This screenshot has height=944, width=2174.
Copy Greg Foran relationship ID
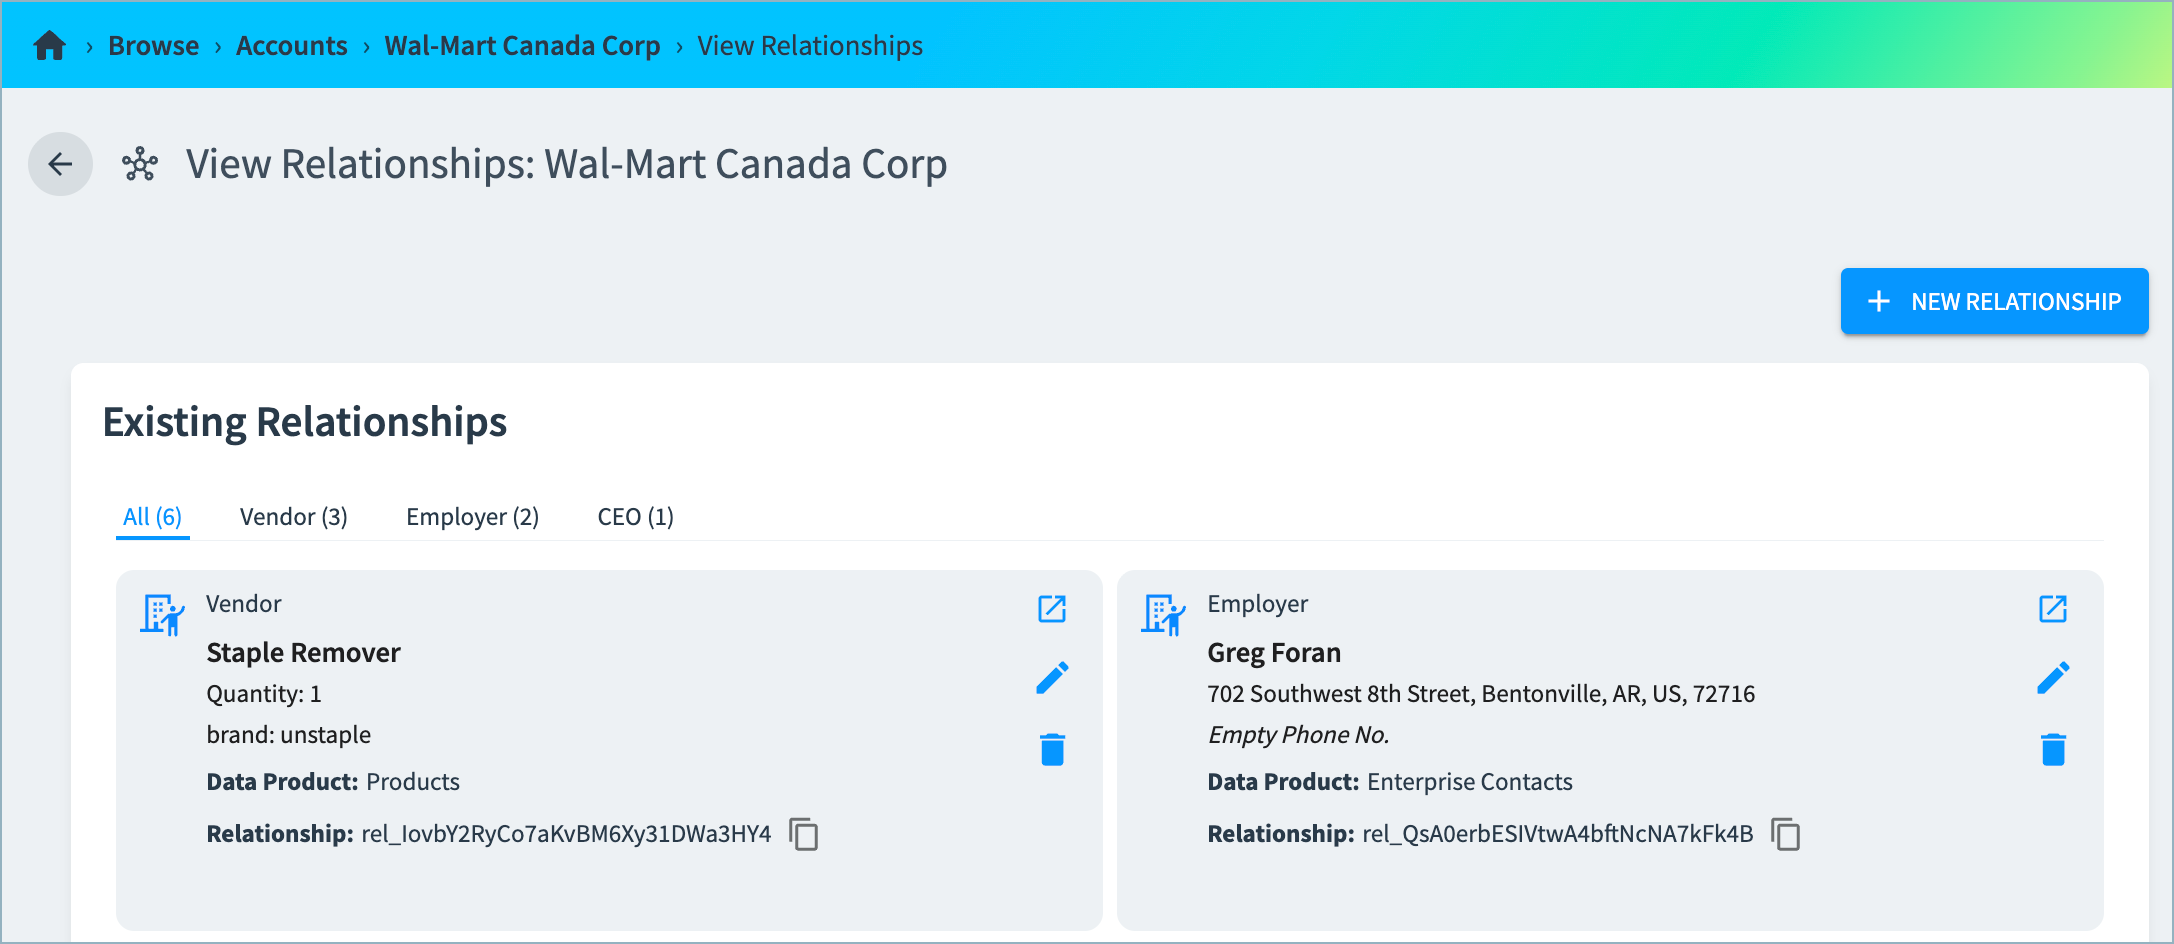1786,834
